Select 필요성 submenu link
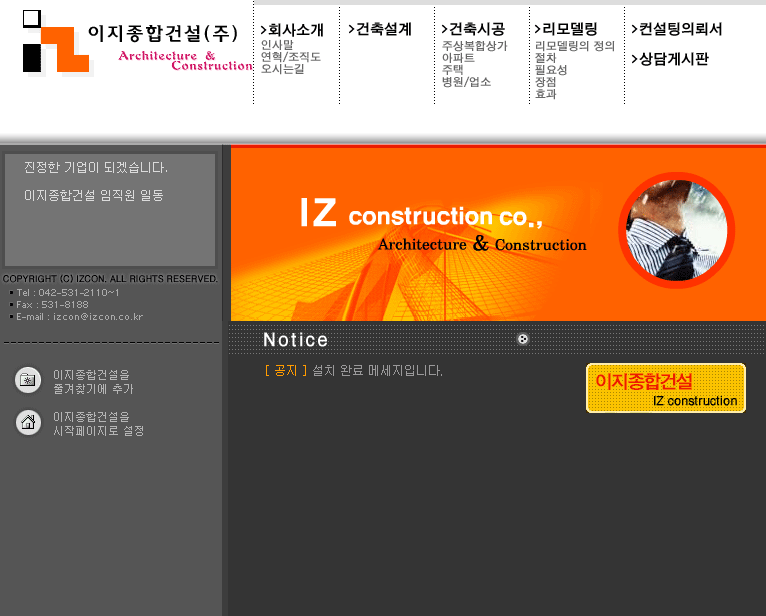This screenshot has width=766, height=616. tap(551, 70)
